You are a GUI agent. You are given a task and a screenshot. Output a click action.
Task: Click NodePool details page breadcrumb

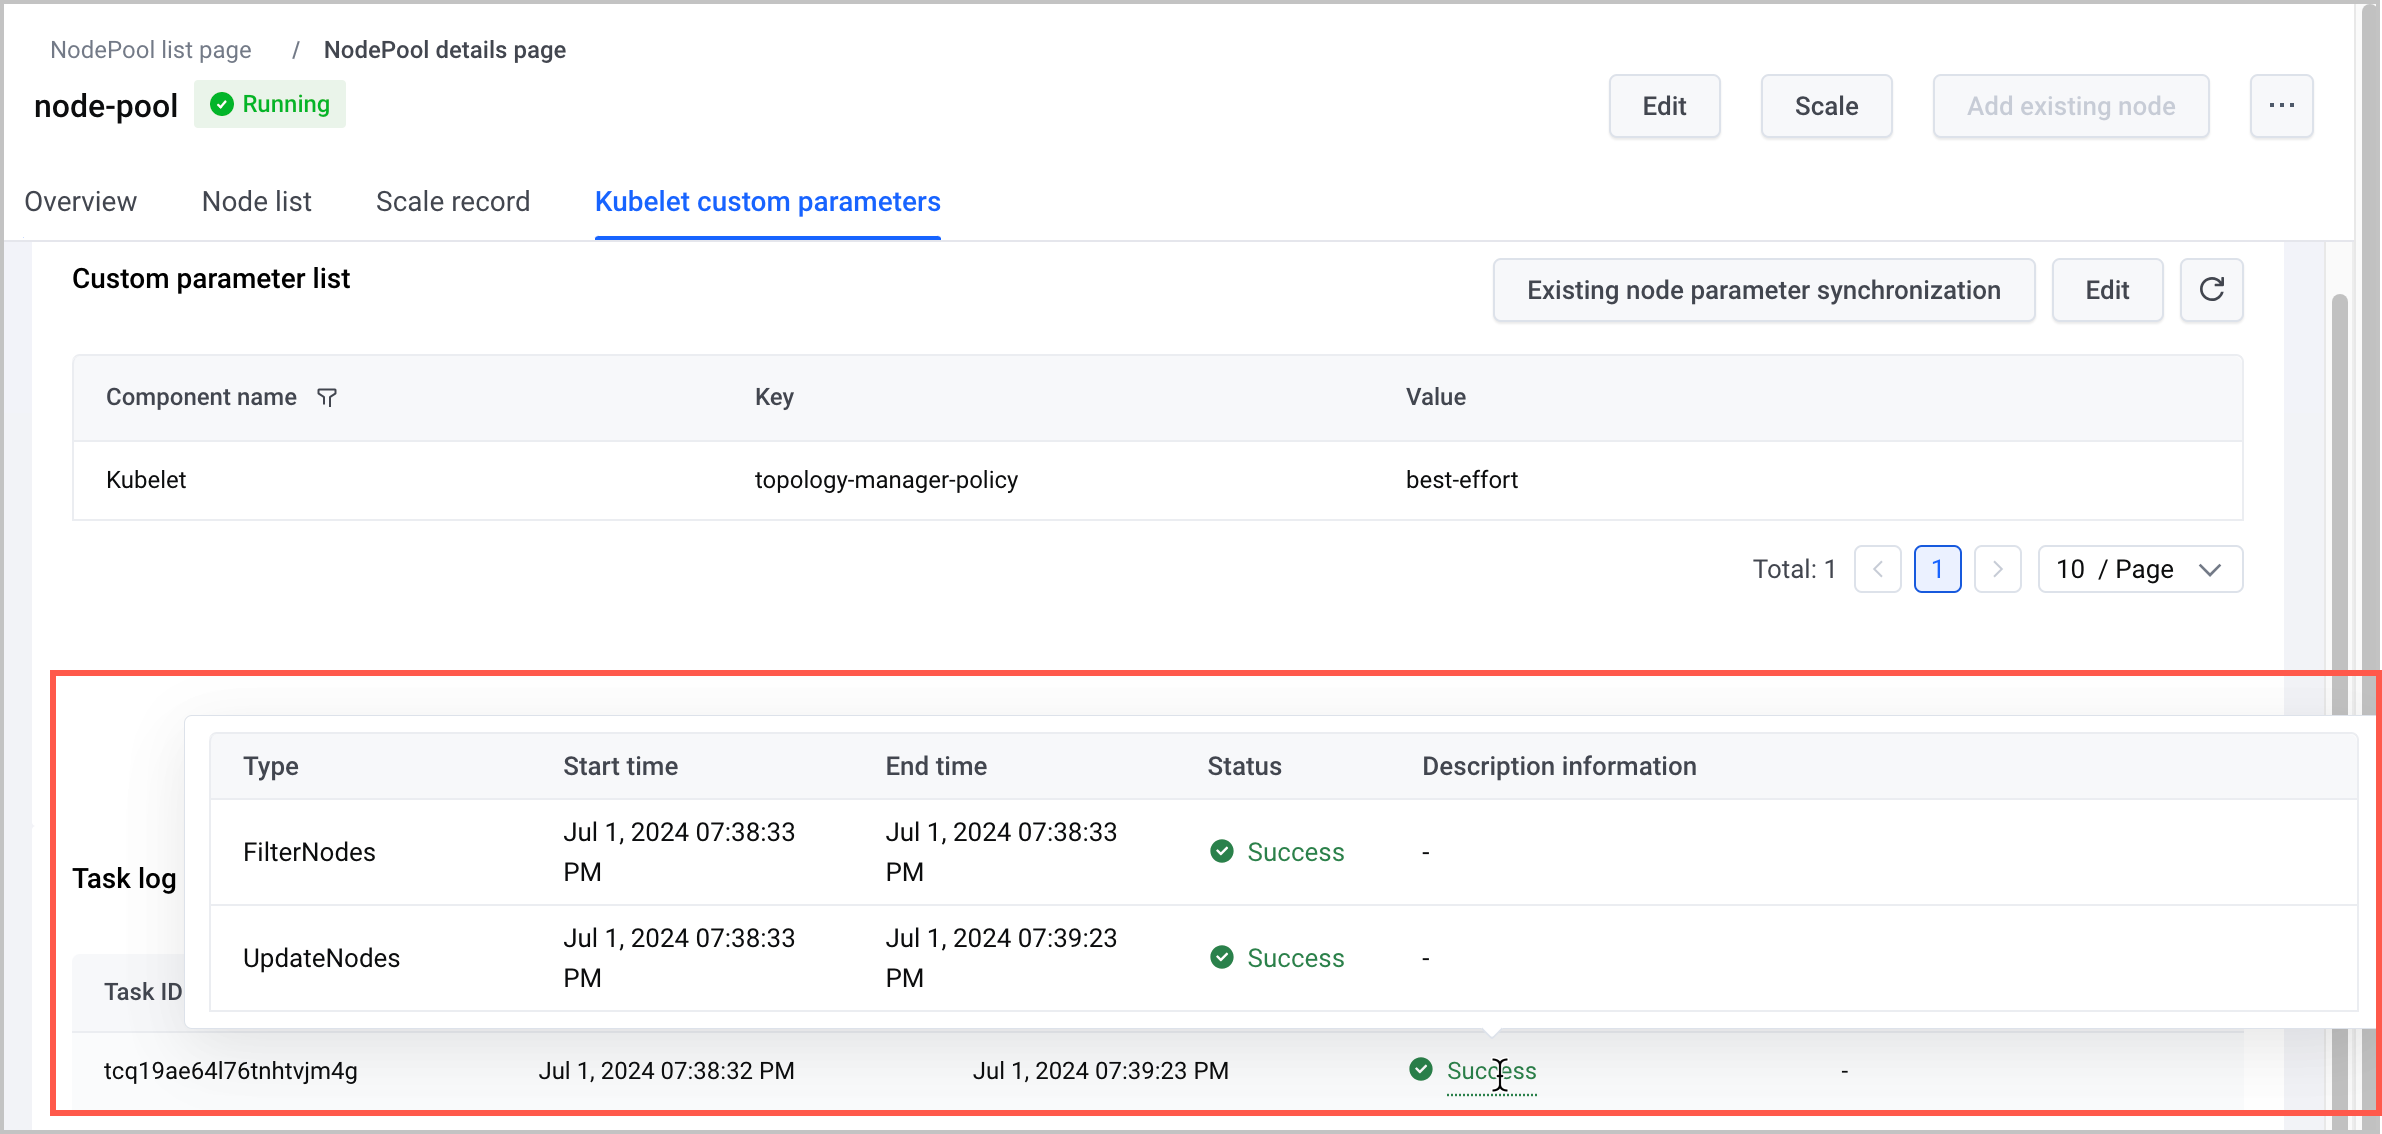pos(445,50)
